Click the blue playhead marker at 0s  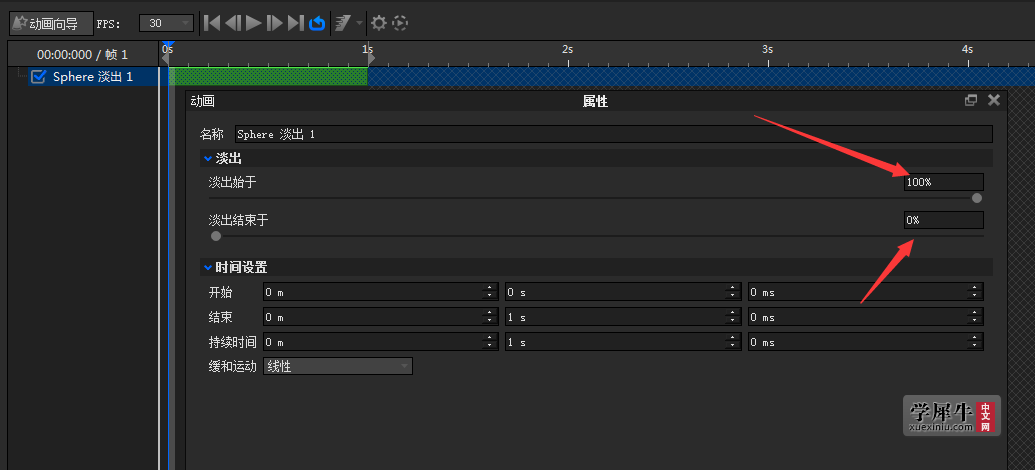click(x=168, y=46)
